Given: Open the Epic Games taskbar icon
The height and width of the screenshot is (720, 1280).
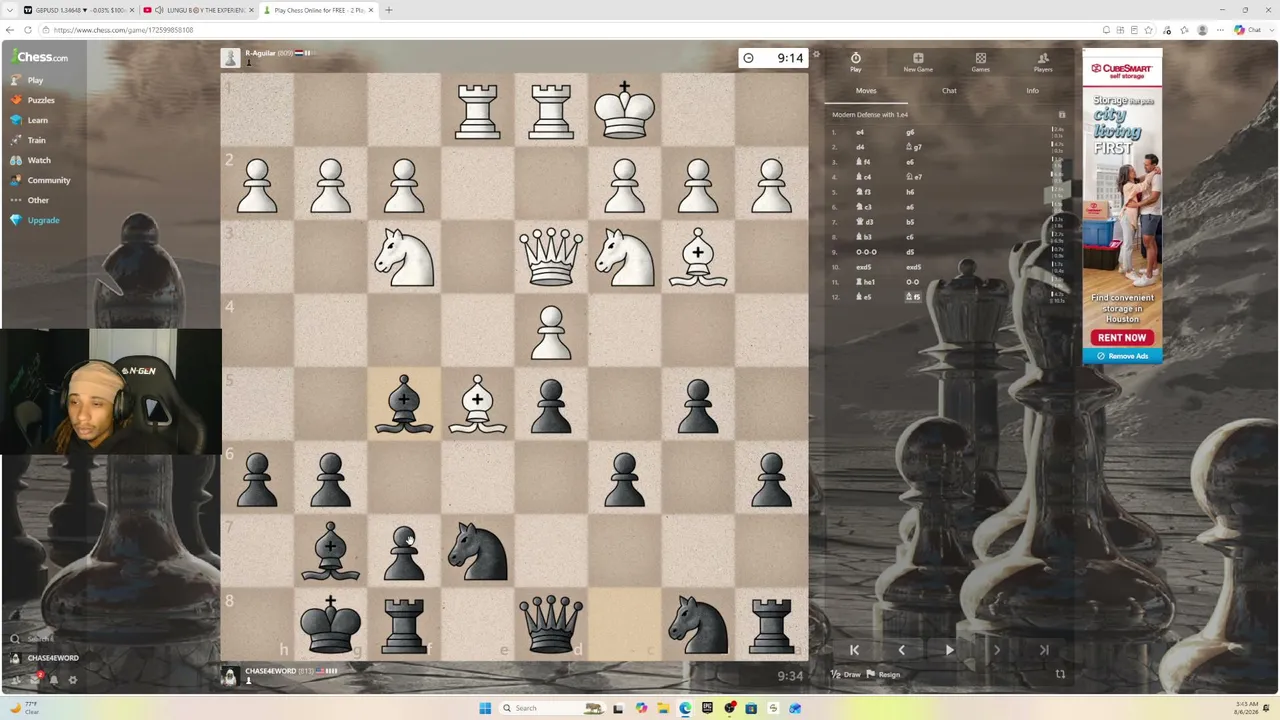Looking at the screenshot, I should click(x=707, y=708).
